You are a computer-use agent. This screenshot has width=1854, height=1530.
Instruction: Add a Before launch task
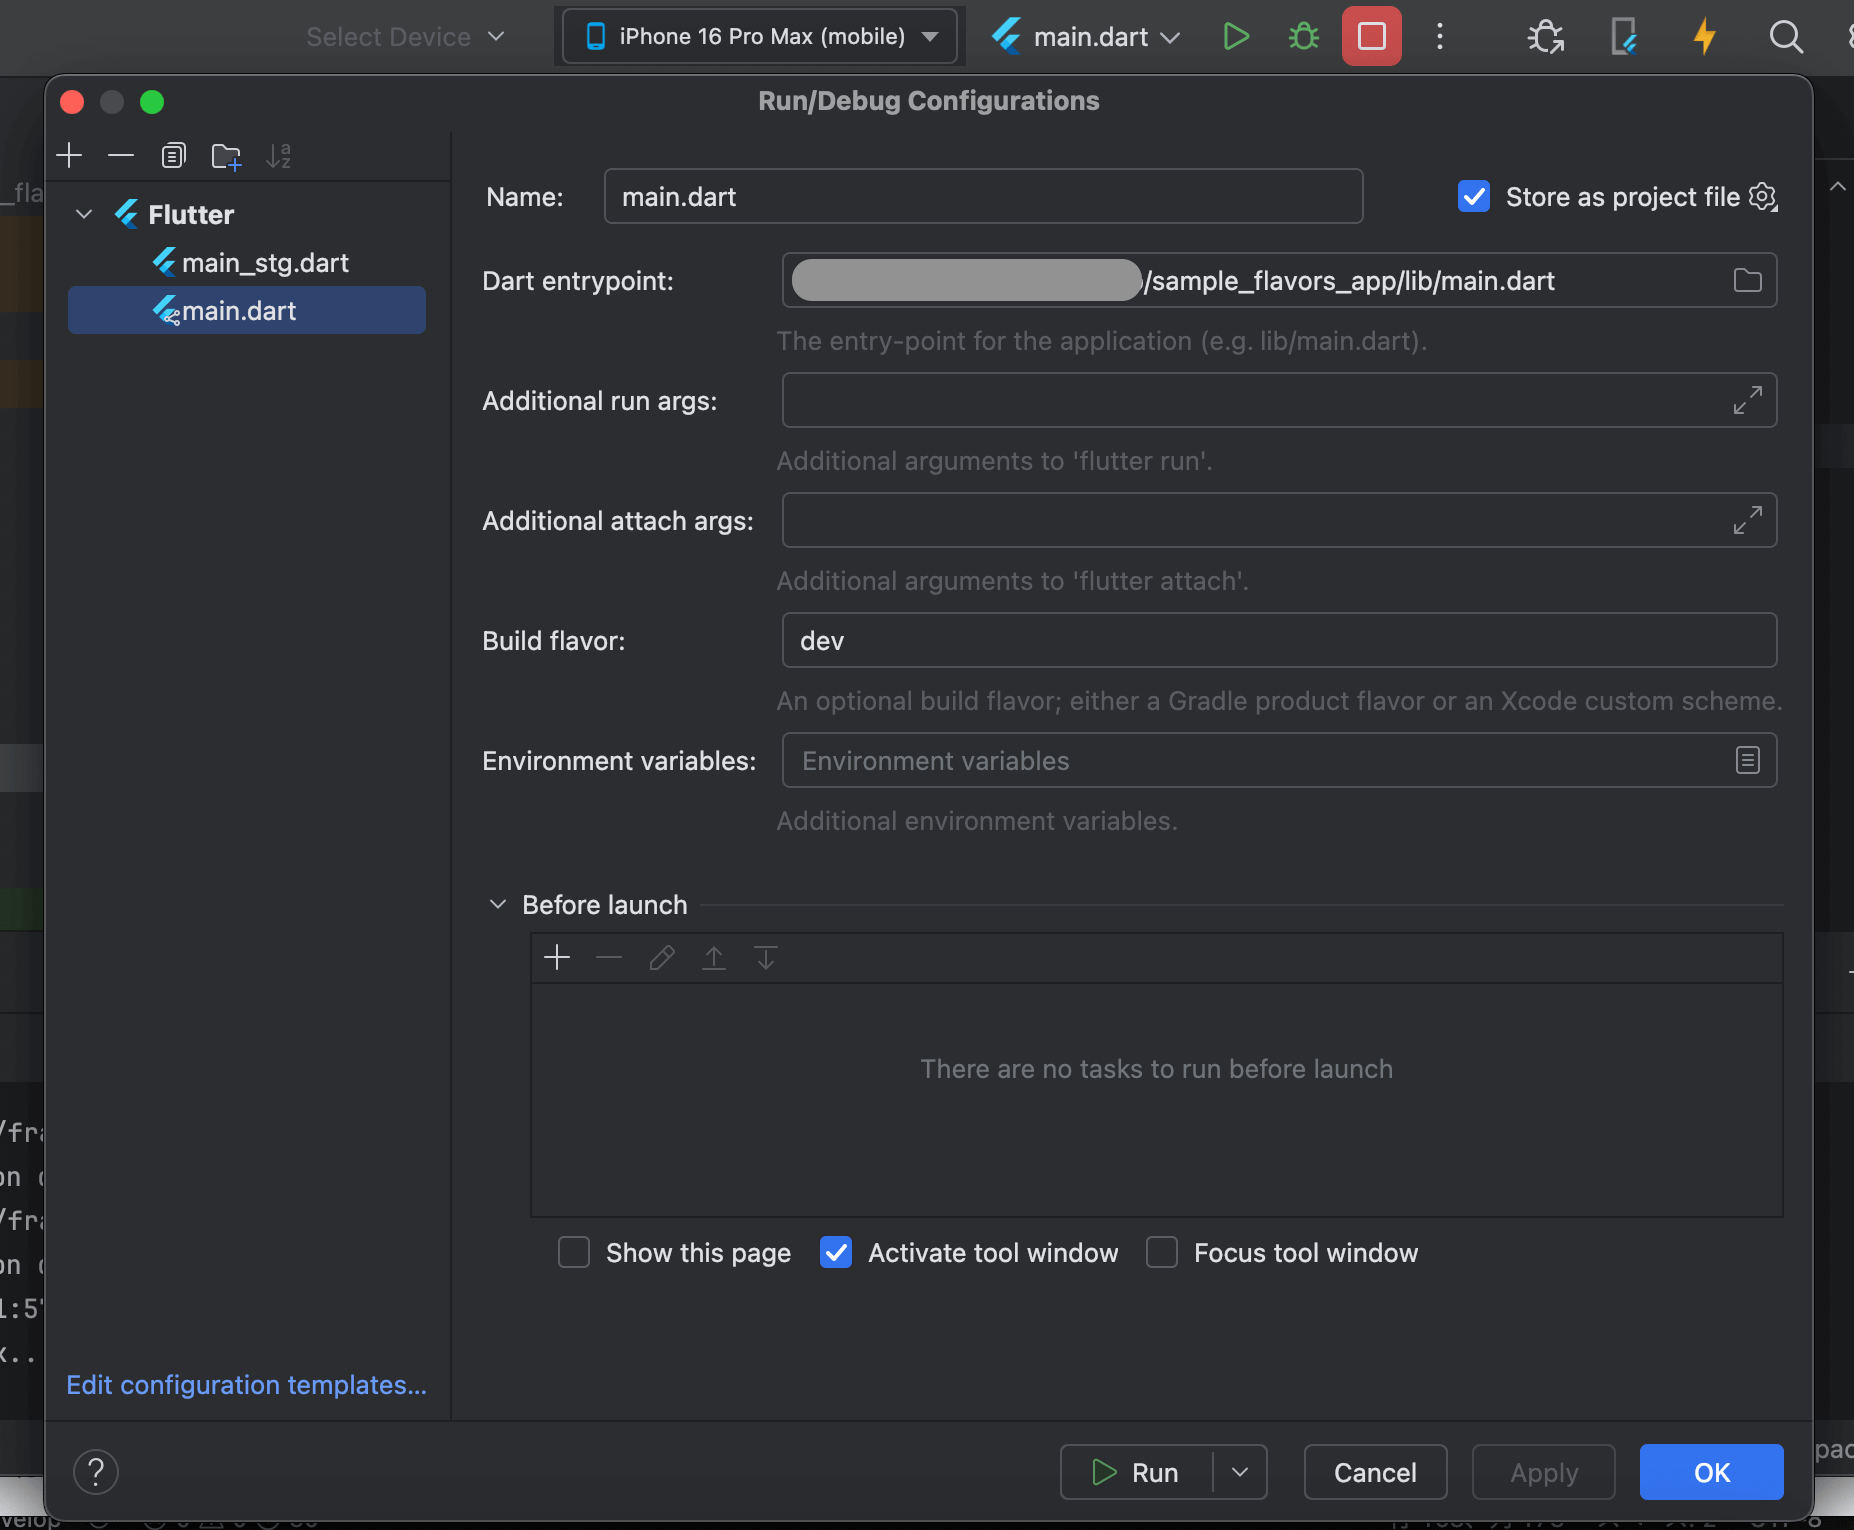tap(557, 958)
